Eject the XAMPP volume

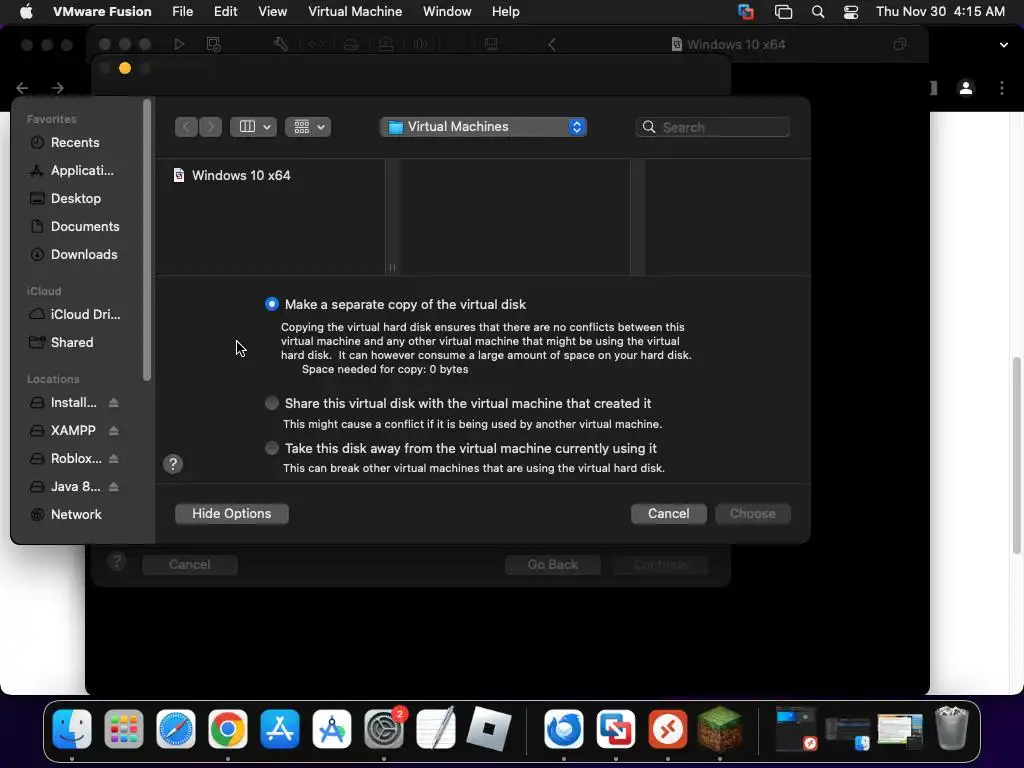[x=114, y=430]
